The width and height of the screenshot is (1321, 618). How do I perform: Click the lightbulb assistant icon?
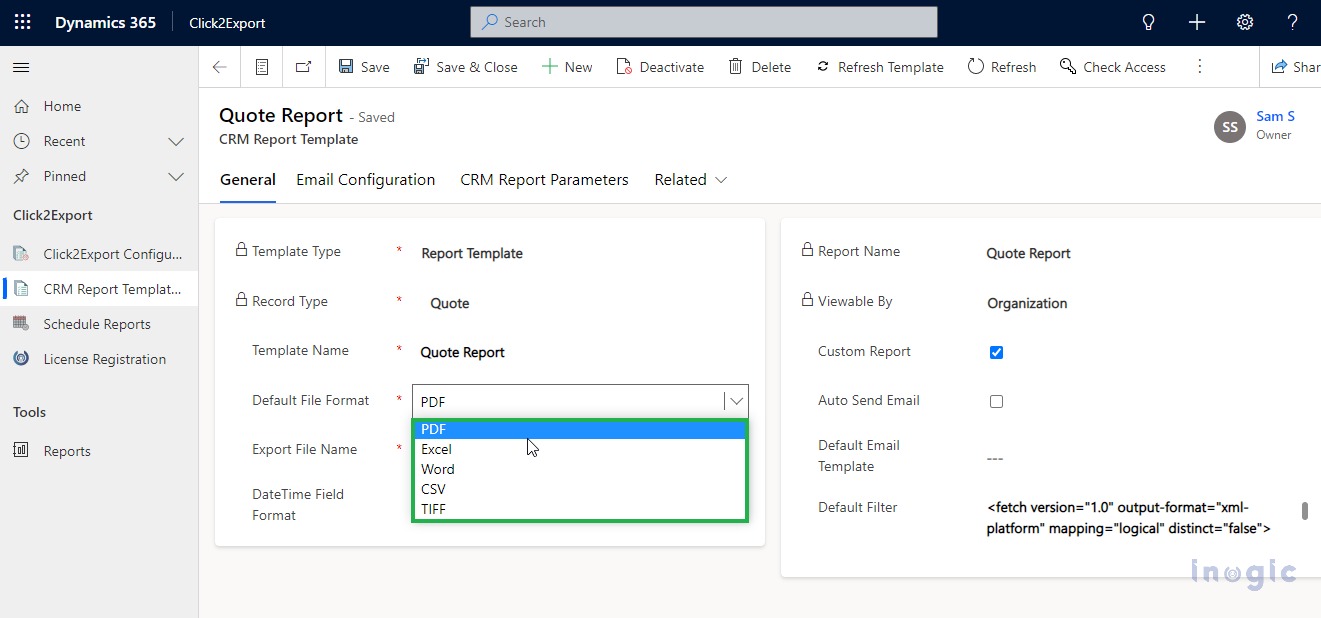[1149, 22]
